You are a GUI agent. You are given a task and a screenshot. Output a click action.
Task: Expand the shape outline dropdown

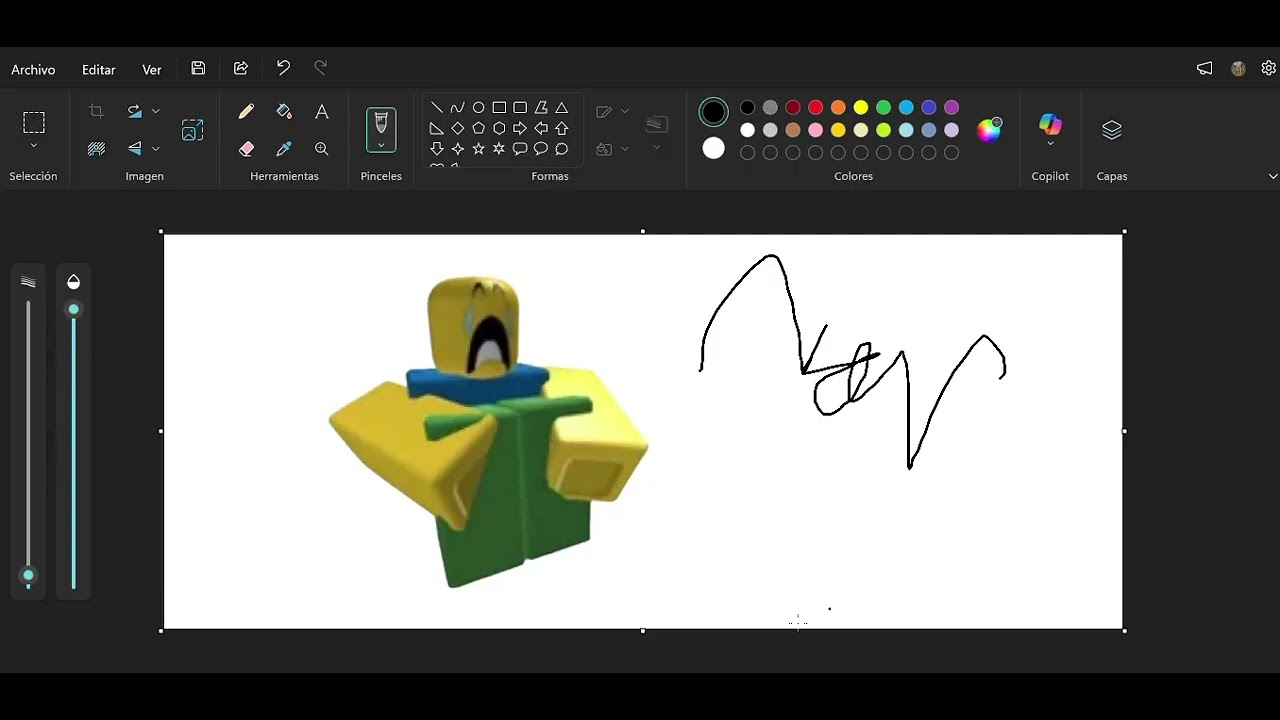point(625,111)
